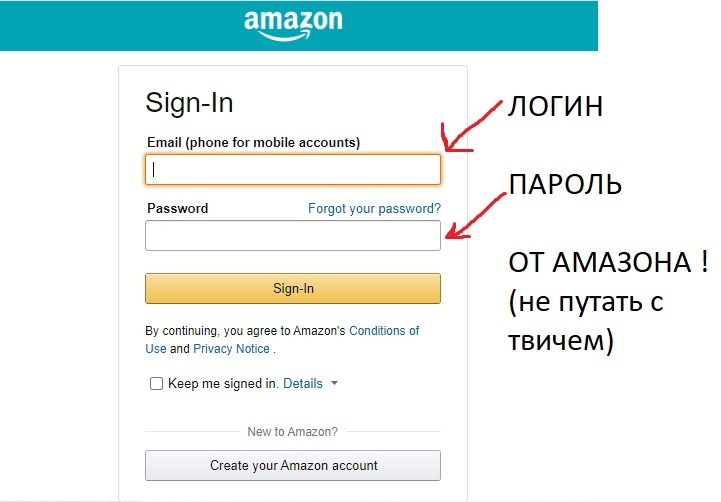
Task: Expand the Details dropdown arrow
Action: [x=334, y=383]
